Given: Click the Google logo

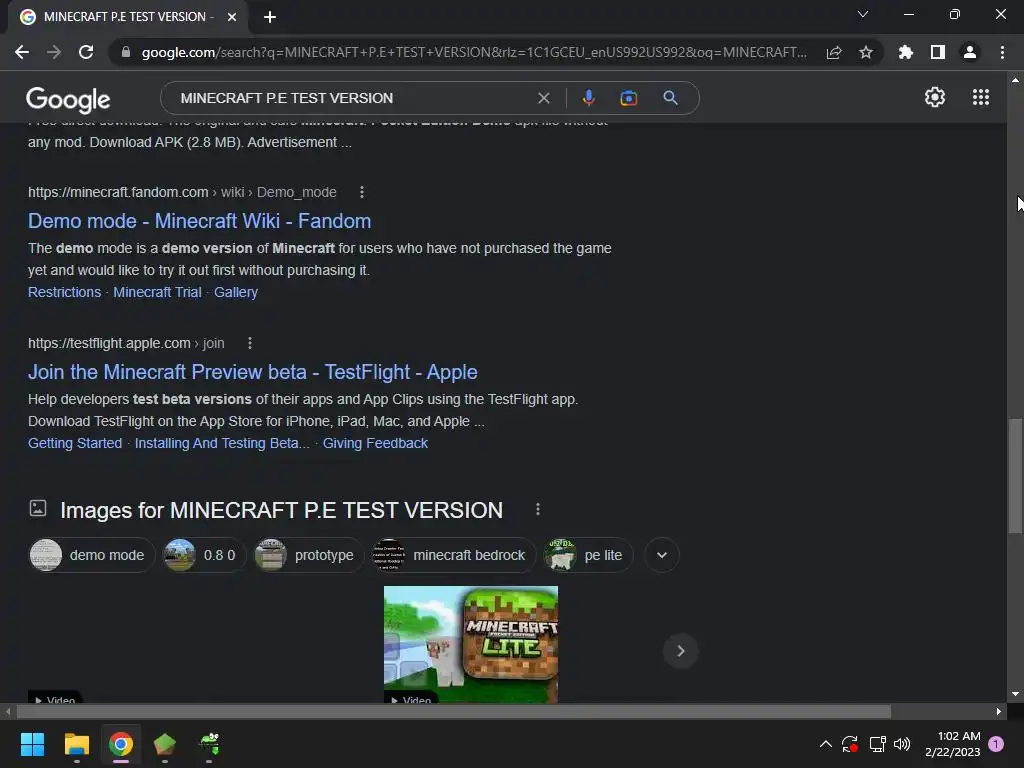Looking at the screenshot, I should click(x=68, y=99).
